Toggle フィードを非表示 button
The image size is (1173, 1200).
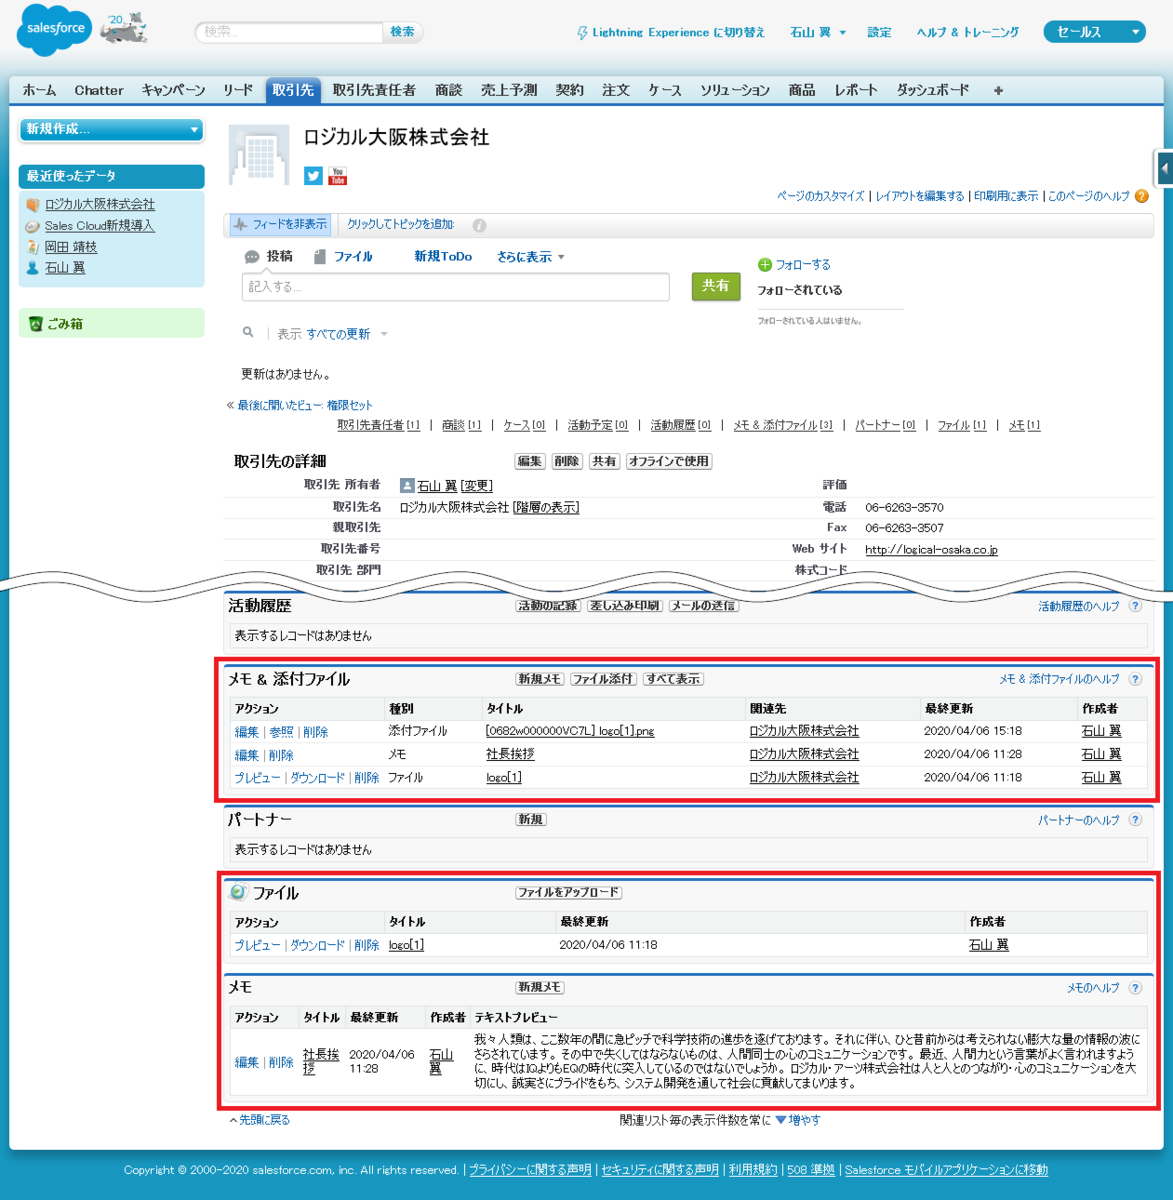280,224
